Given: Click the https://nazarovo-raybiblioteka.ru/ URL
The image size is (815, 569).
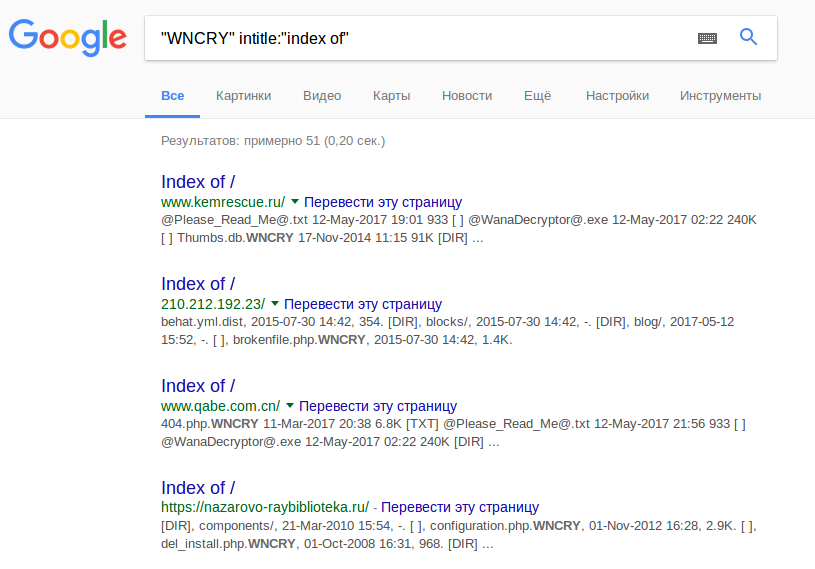Looking at the screenshot, I should [x=265, y=507].
